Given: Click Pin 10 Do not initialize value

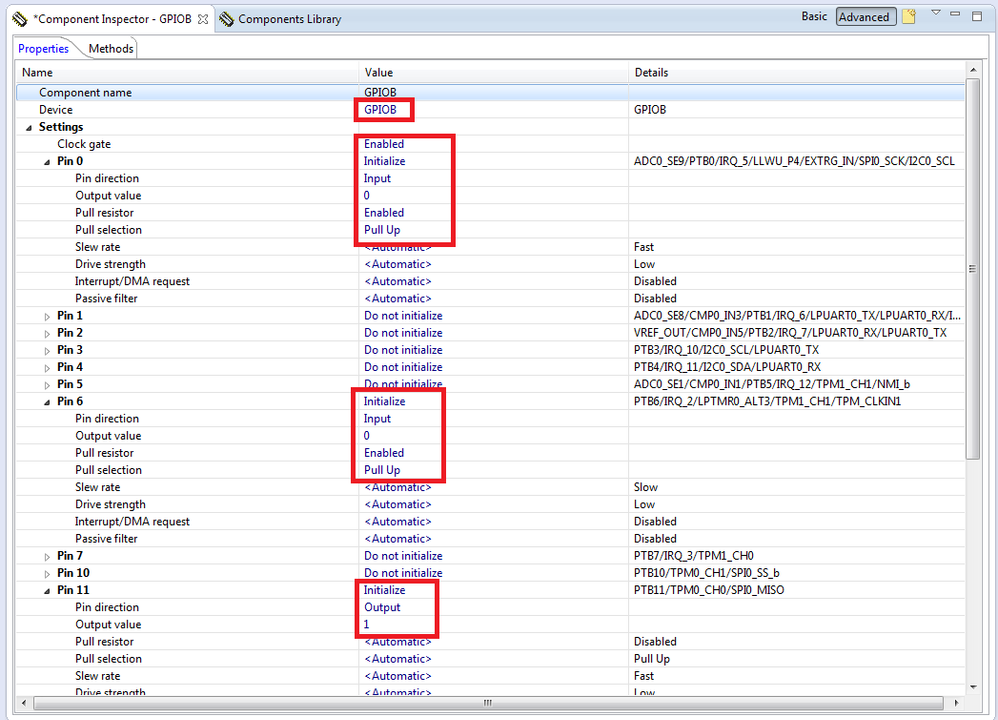Looking at the screenshot, I should coord(403,573).
